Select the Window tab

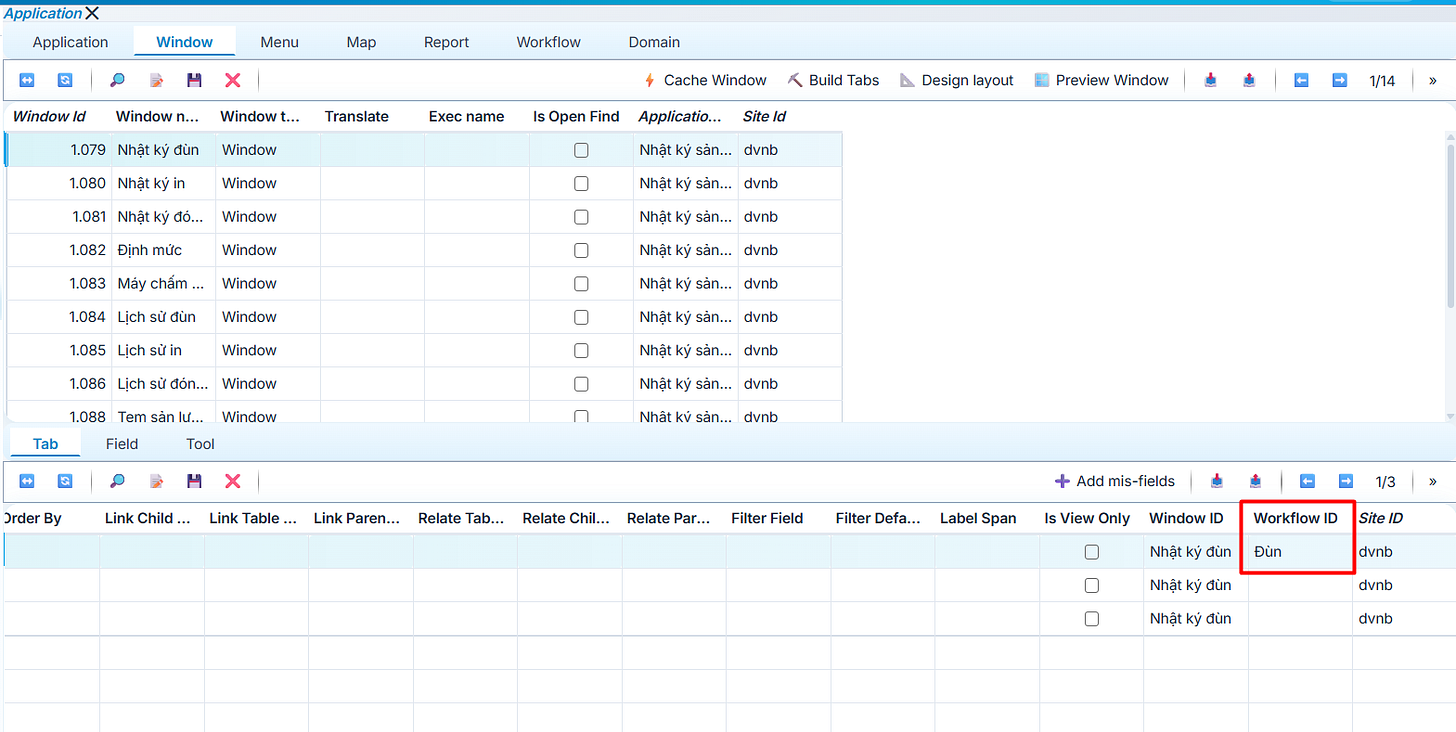tap(185, 42)
